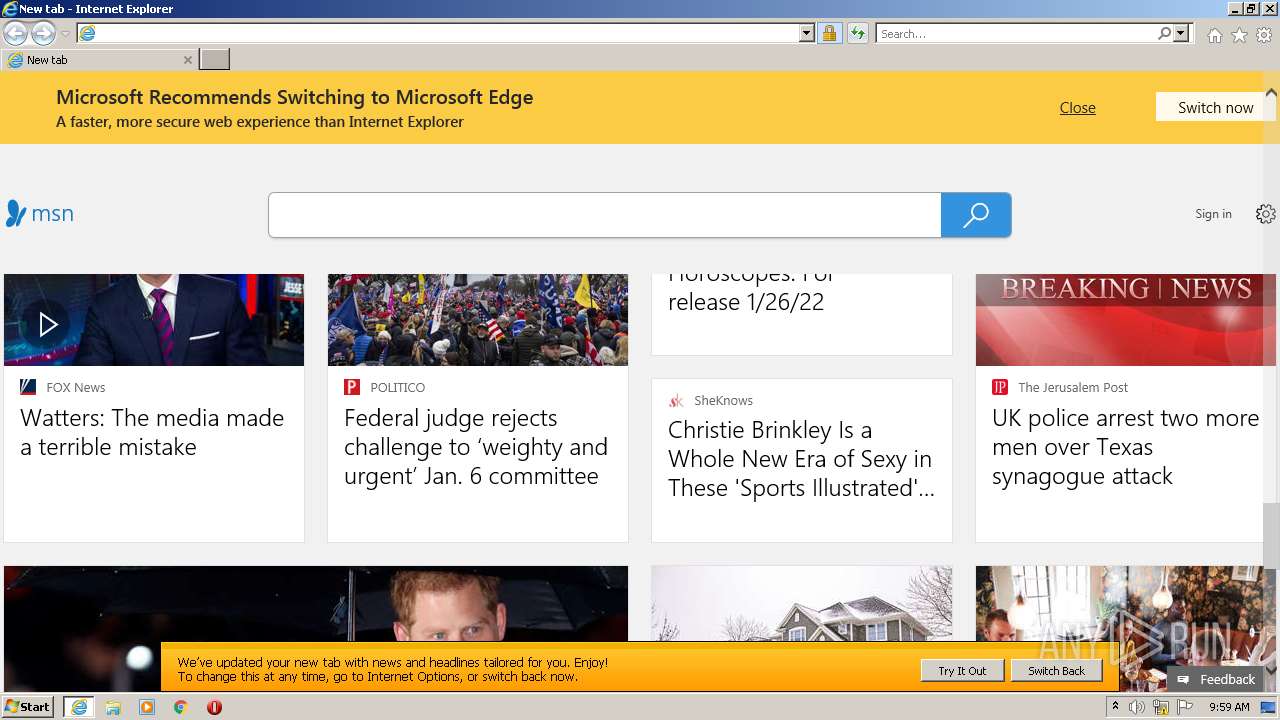Click the security lock icon

point(829,33)
